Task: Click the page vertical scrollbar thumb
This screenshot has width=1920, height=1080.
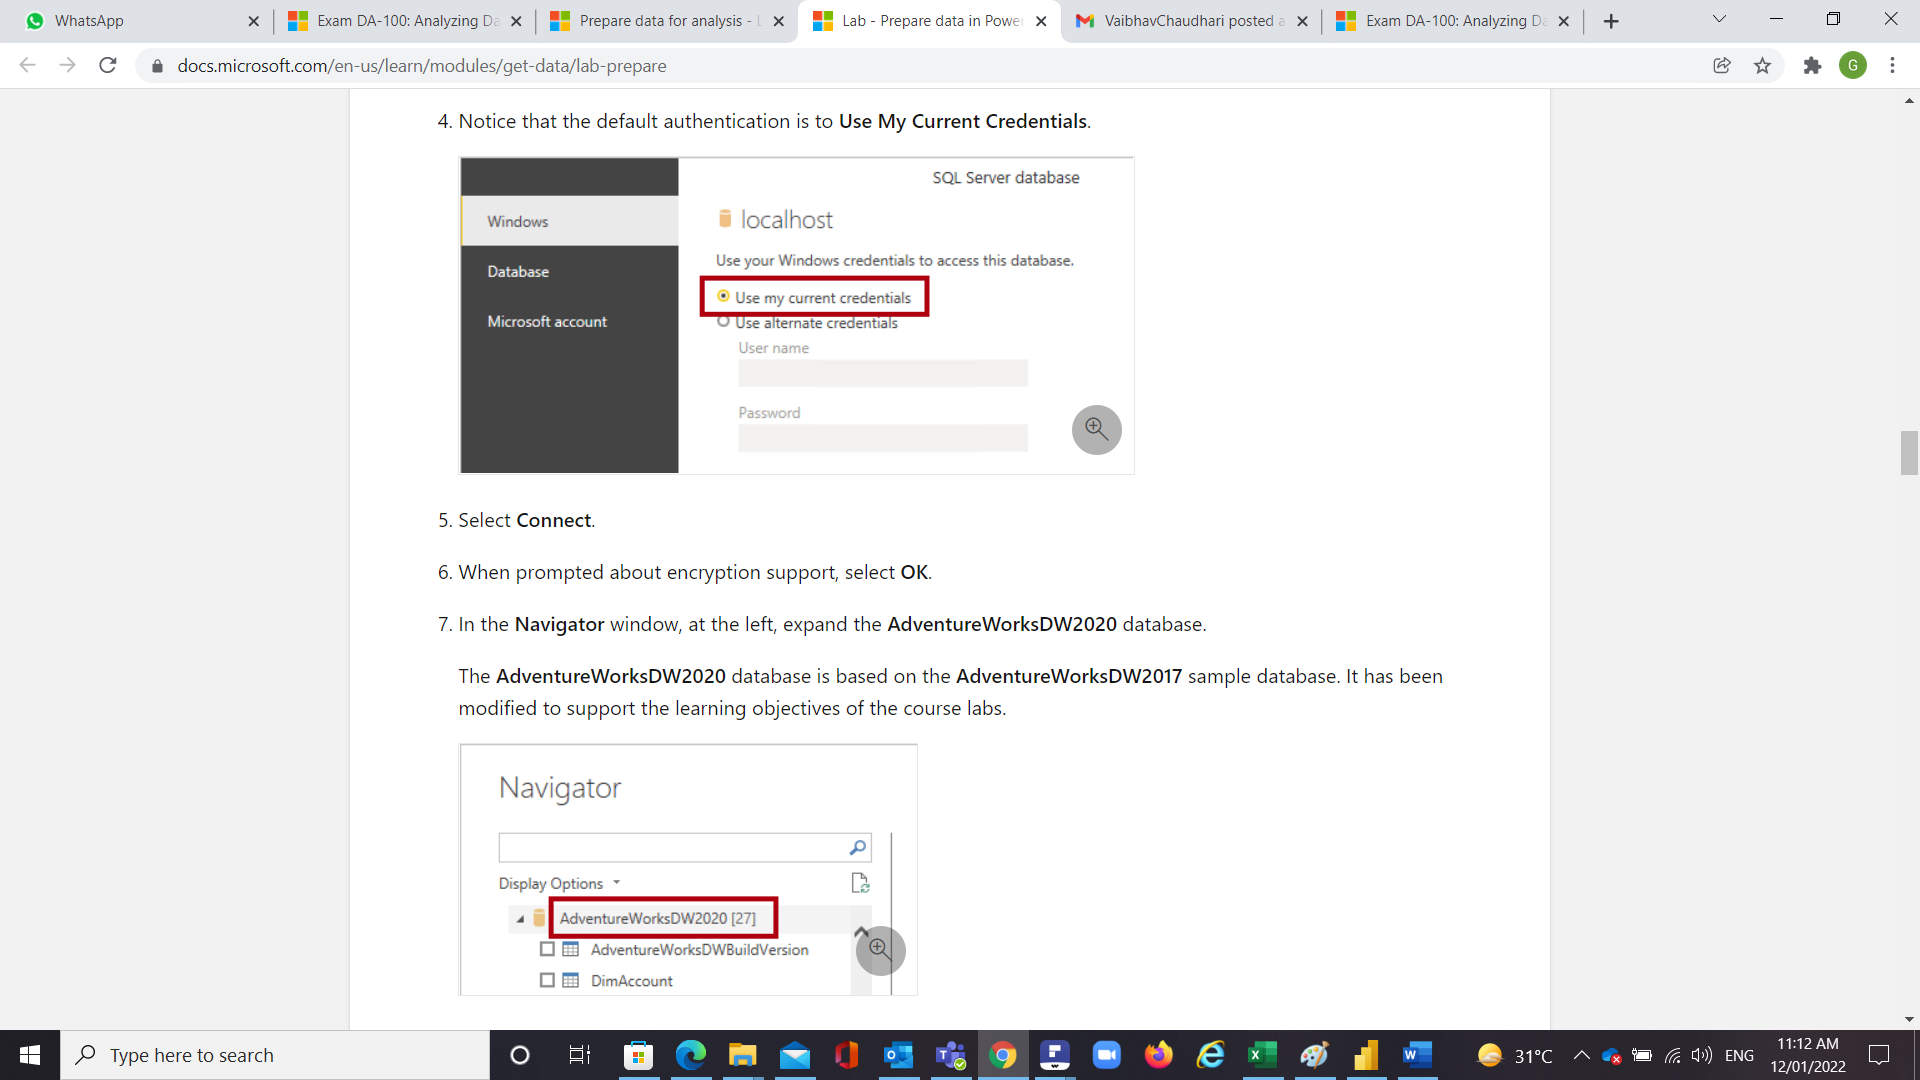Action: 1909,453
